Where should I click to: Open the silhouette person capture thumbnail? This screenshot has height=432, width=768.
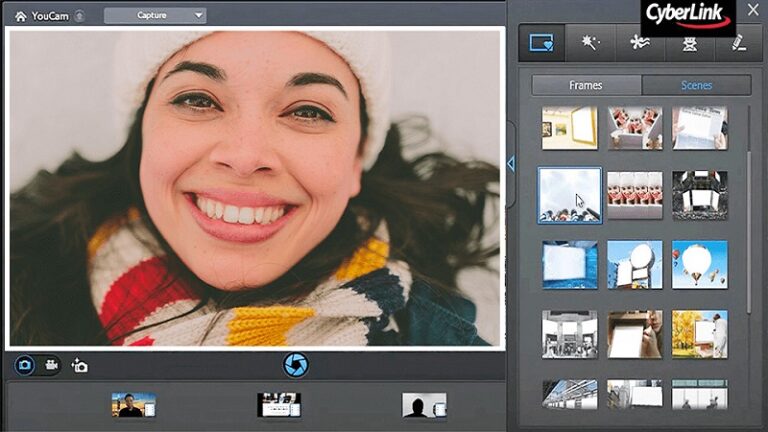pos(424,405)
